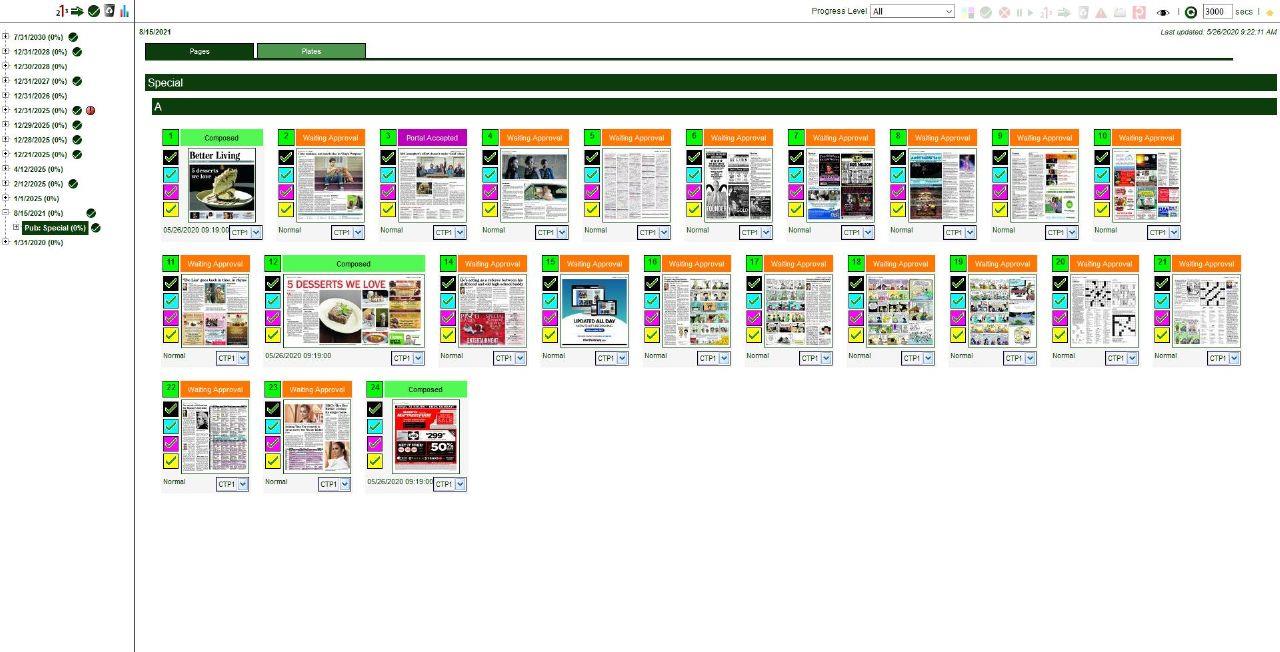1280x652 pixels.
Task: Click the green approve checkmark in left toolbar
Action: click(x=94, y=11)
